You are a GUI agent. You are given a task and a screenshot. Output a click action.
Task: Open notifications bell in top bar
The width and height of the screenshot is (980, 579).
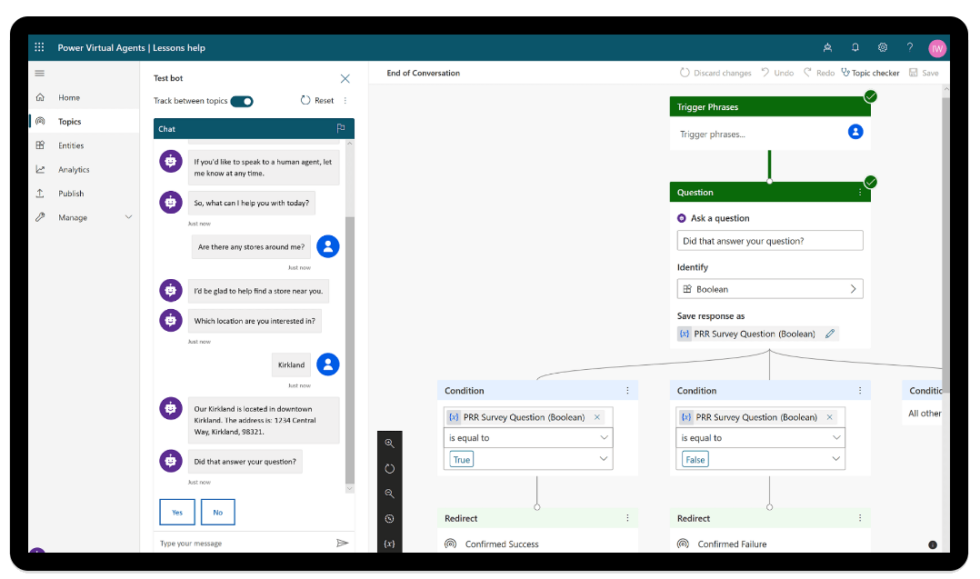point(855,47)
